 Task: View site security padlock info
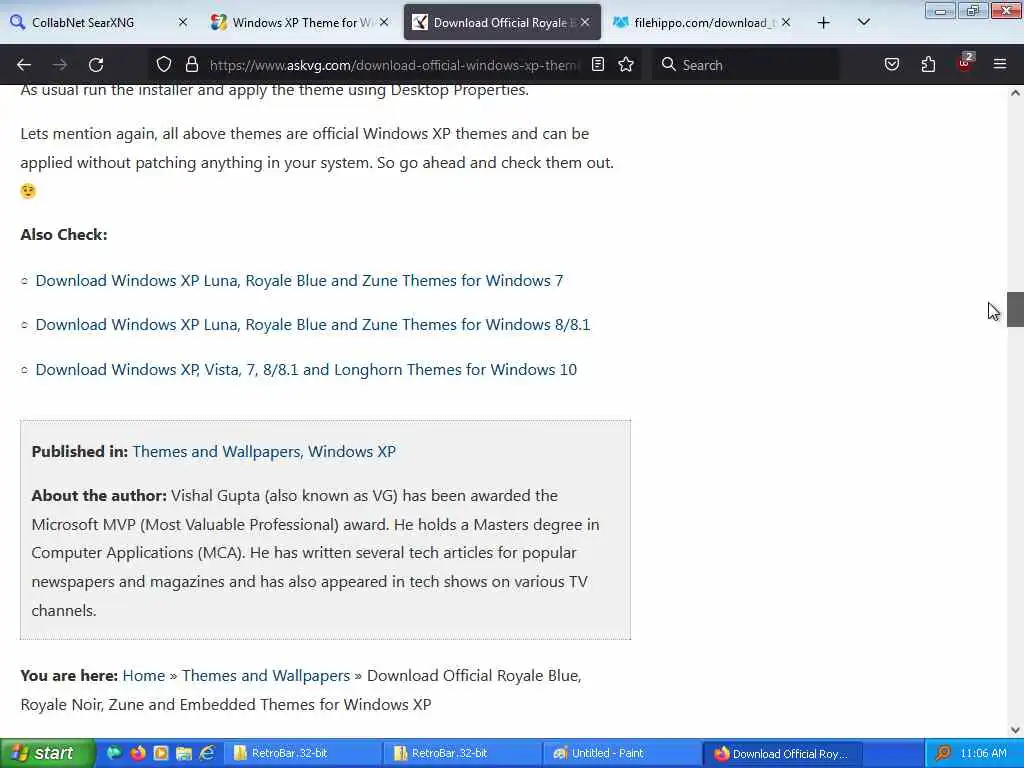(x=191, y=64)
